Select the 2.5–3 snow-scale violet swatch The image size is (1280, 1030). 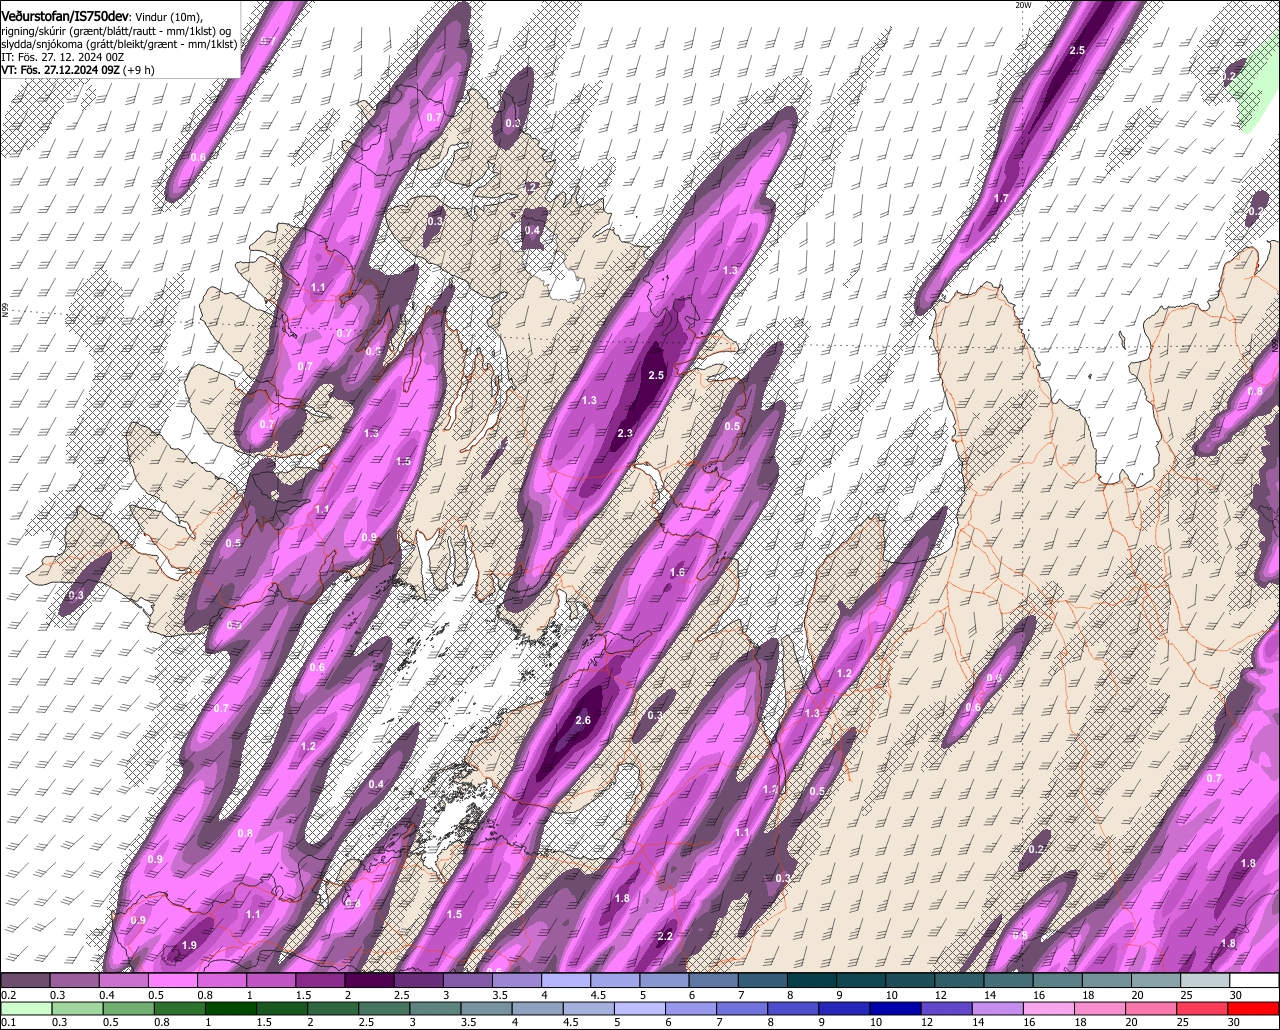coord(418,981)
